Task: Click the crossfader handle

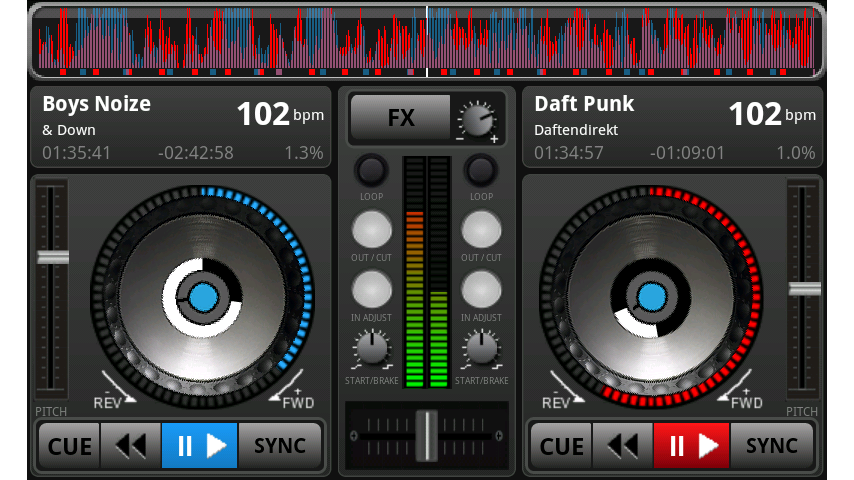Action: point(426,436)
